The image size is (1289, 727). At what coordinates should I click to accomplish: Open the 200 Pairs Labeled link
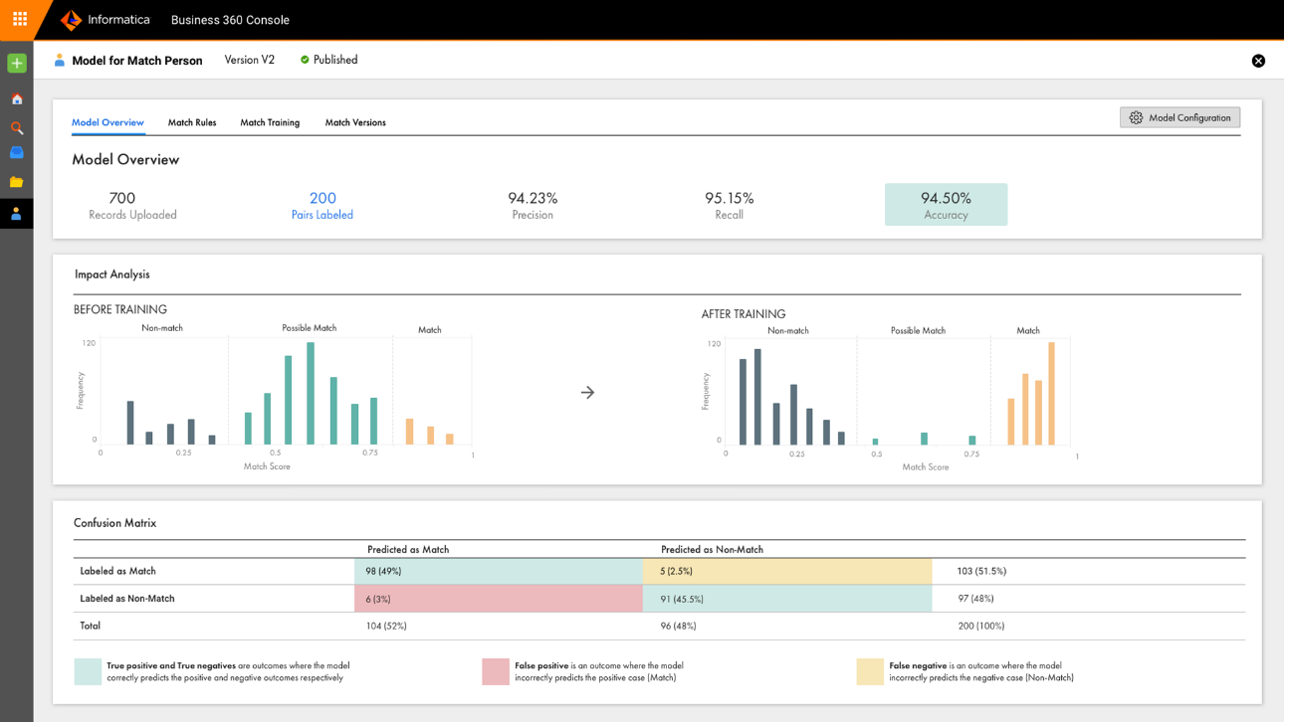(x=322, y=205)
